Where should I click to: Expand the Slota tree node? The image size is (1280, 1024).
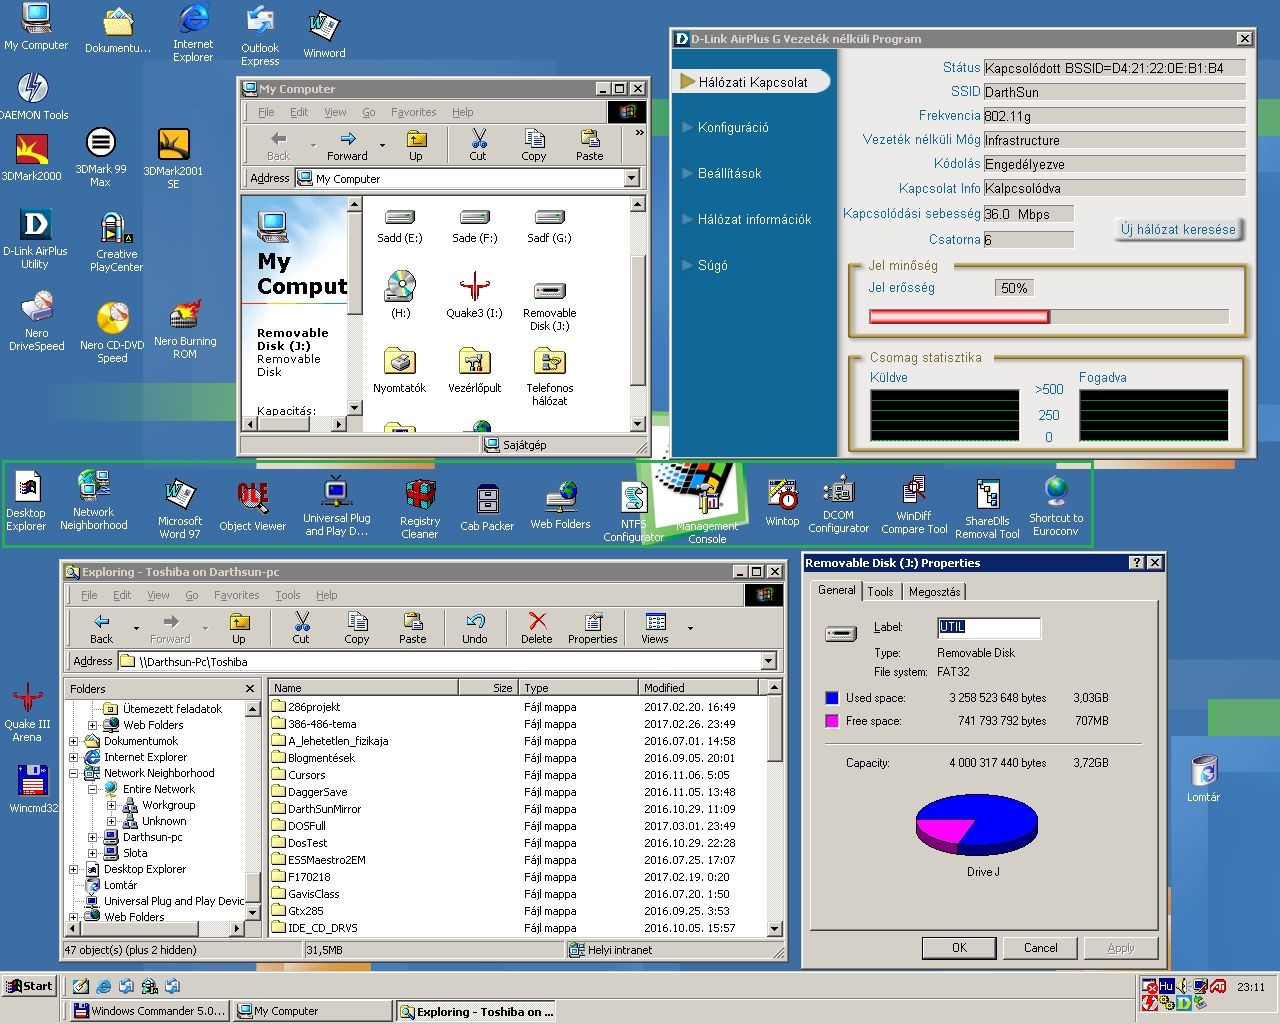tap(93, 853)
